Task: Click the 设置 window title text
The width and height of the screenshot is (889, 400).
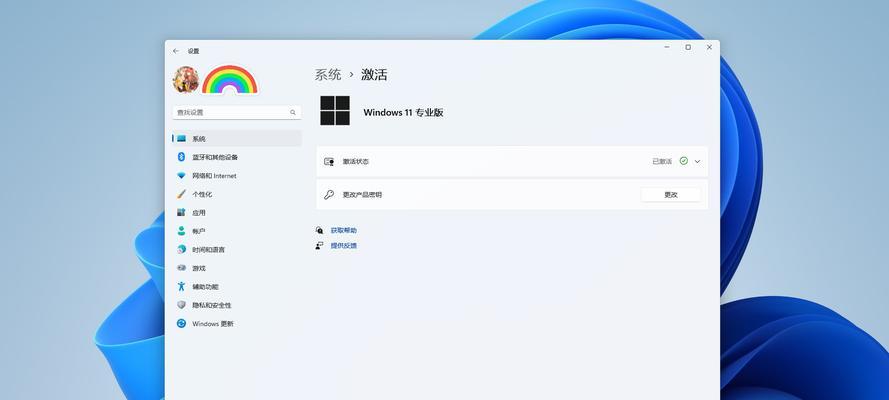Action: pyautogui.click(x=193, y=51)
